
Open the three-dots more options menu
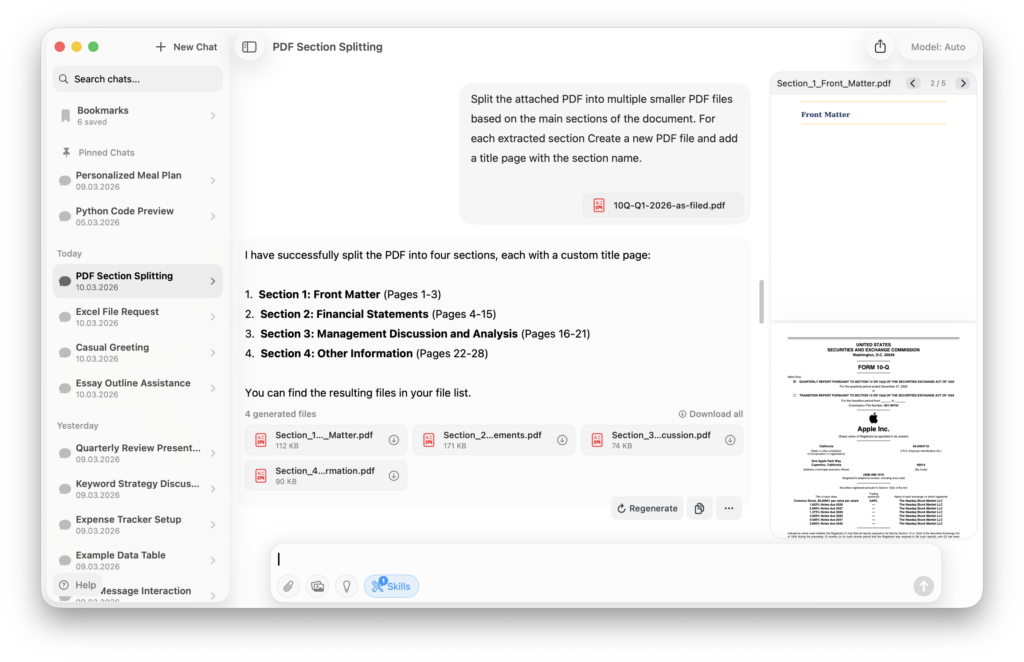tap(729, 509)
